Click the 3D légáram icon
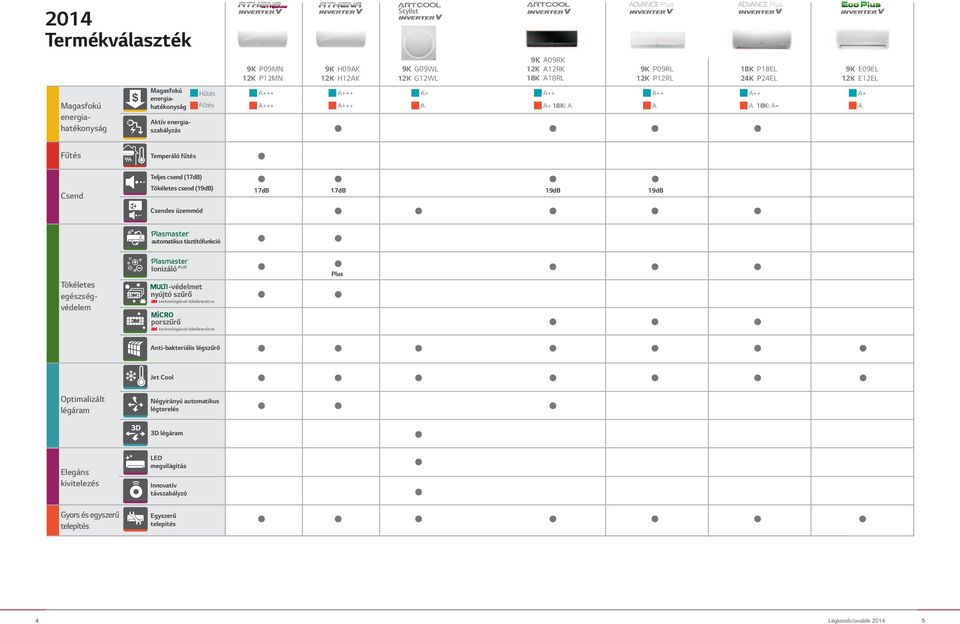Viewport: 960px width, 624px height. [x=135, y=433]
